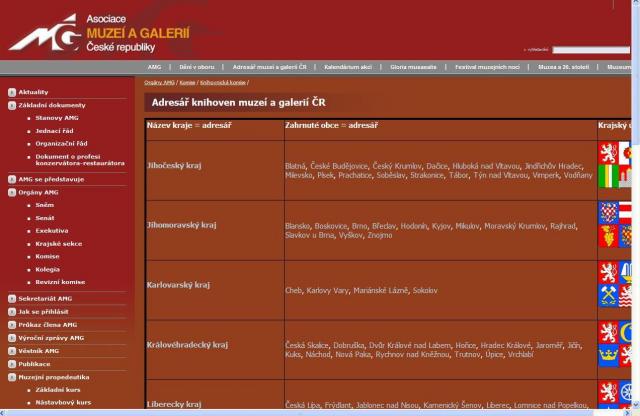The image size is (640, 416).
Task: Go to Krajské sekce in sidebar
Action: tap(58, 243)
